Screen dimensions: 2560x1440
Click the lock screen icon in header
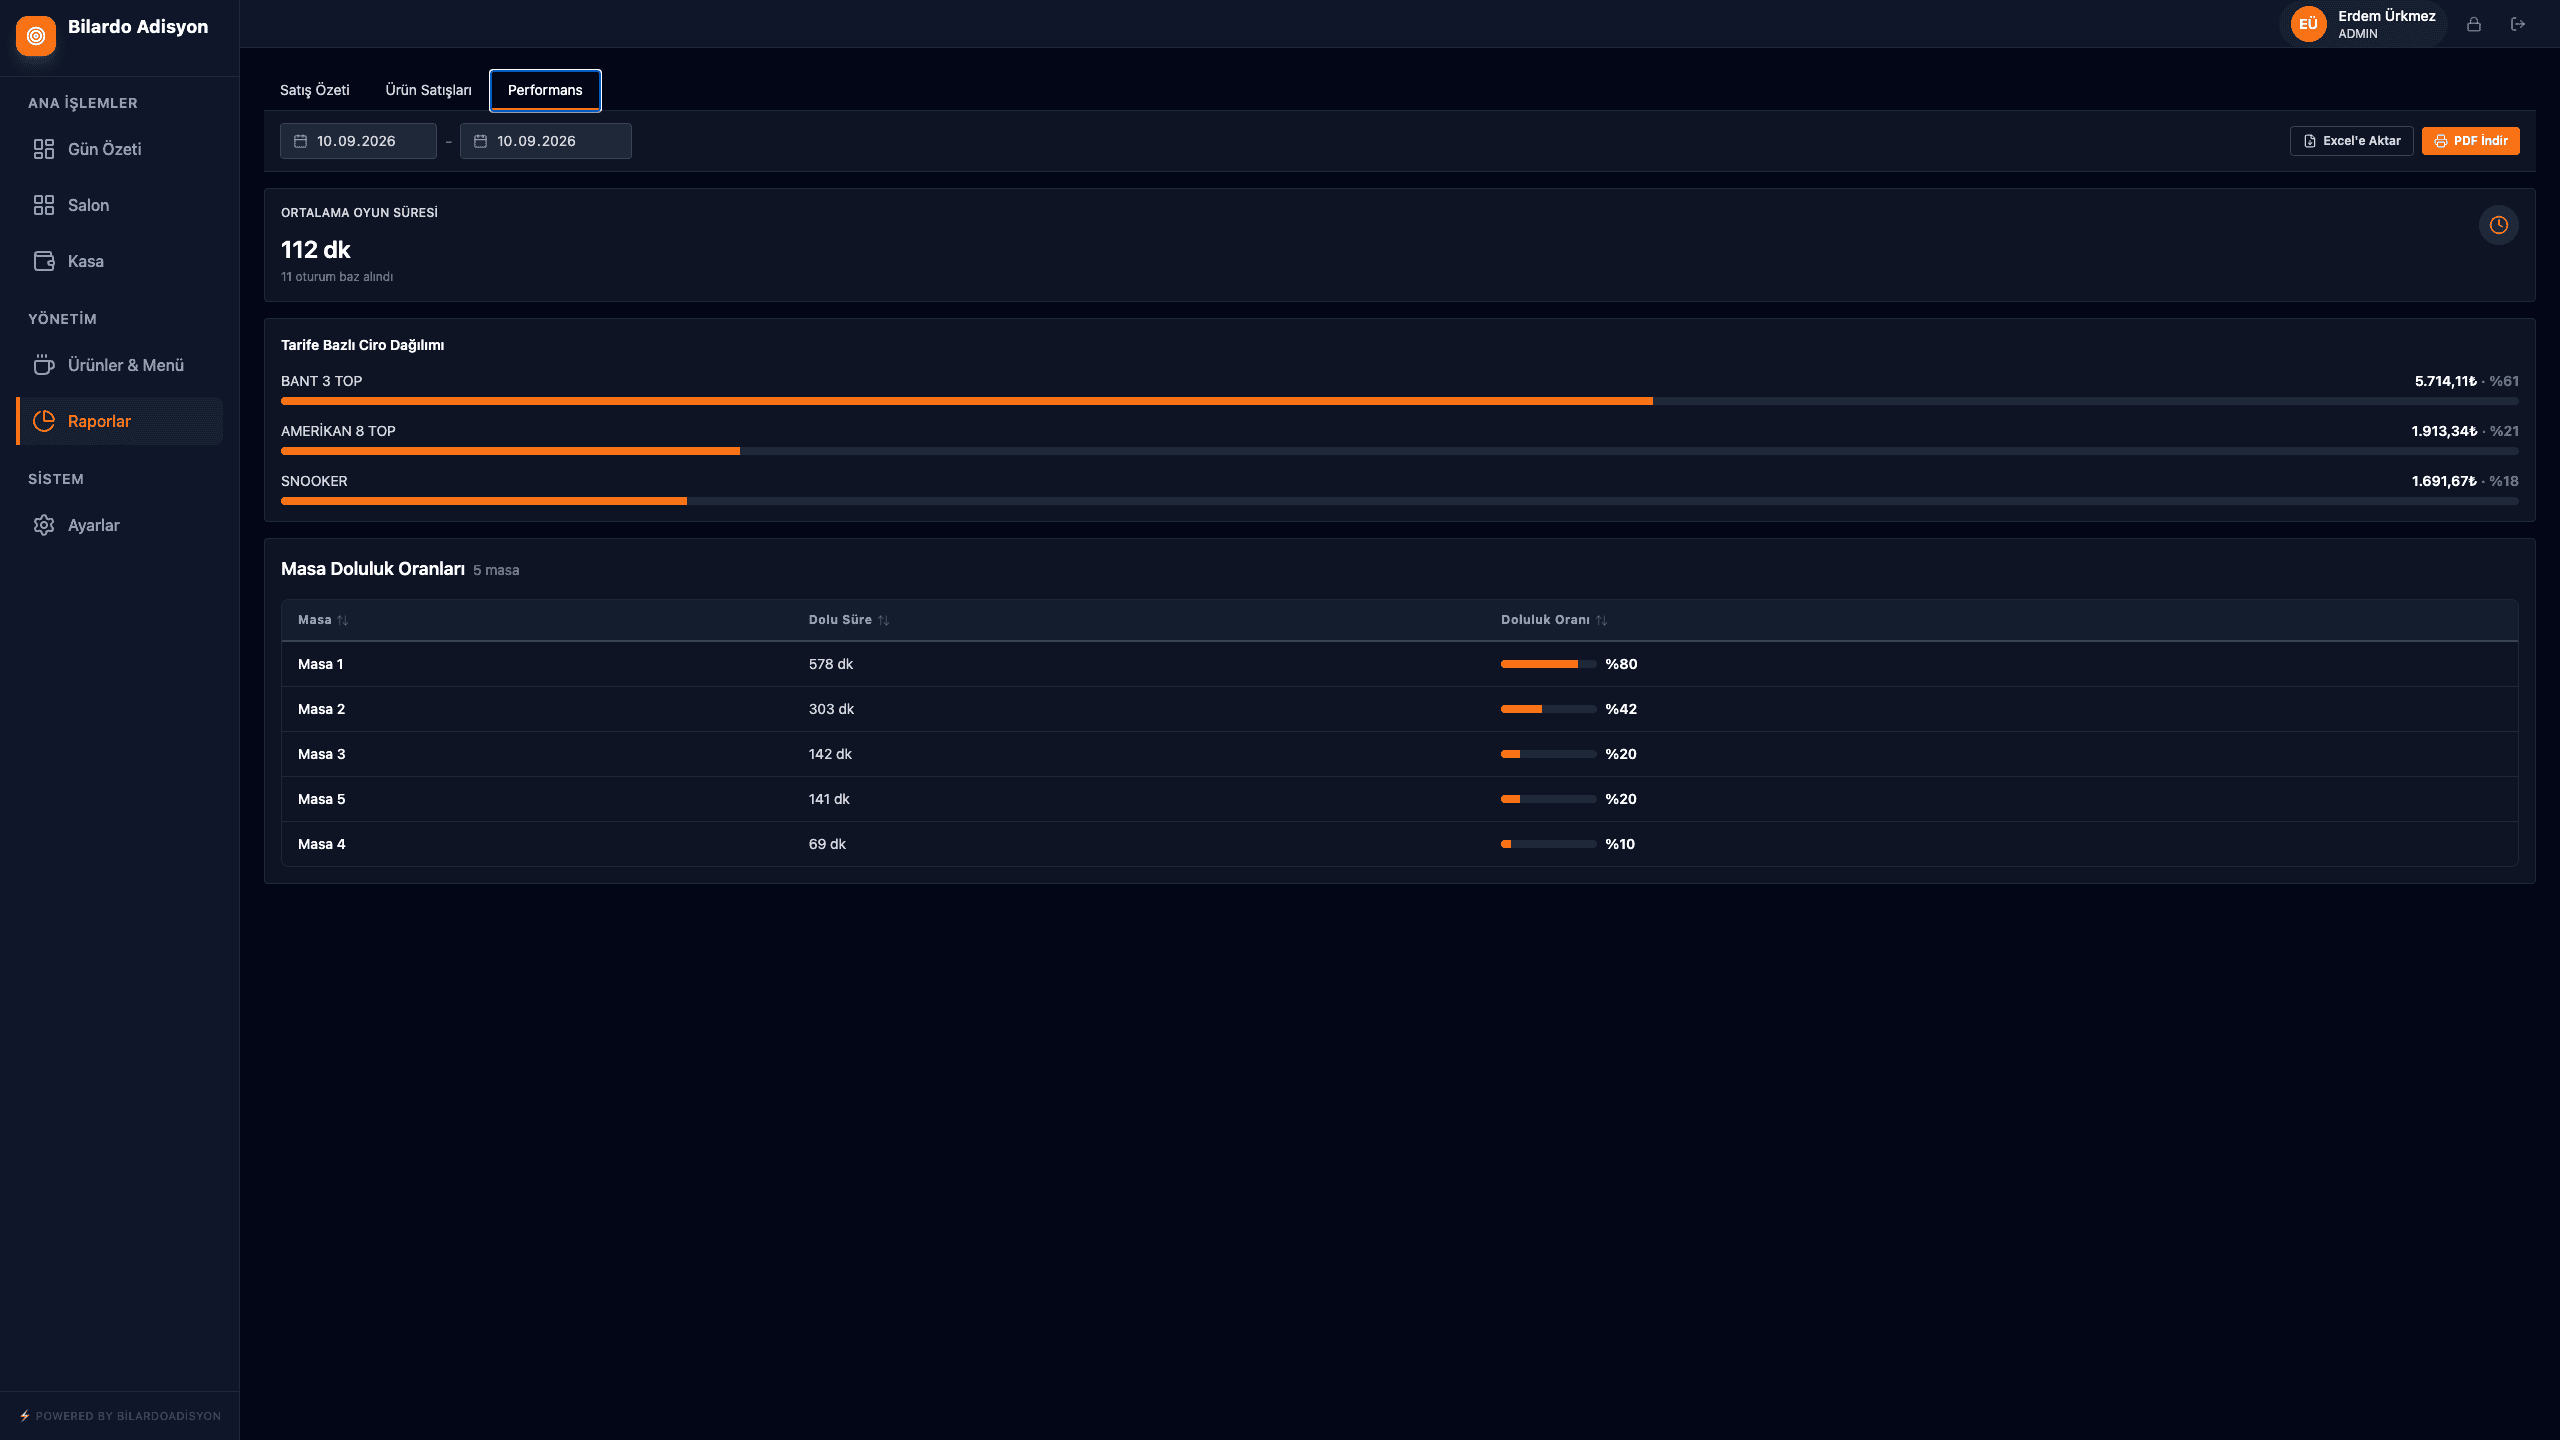click(x=2474, y=24)
